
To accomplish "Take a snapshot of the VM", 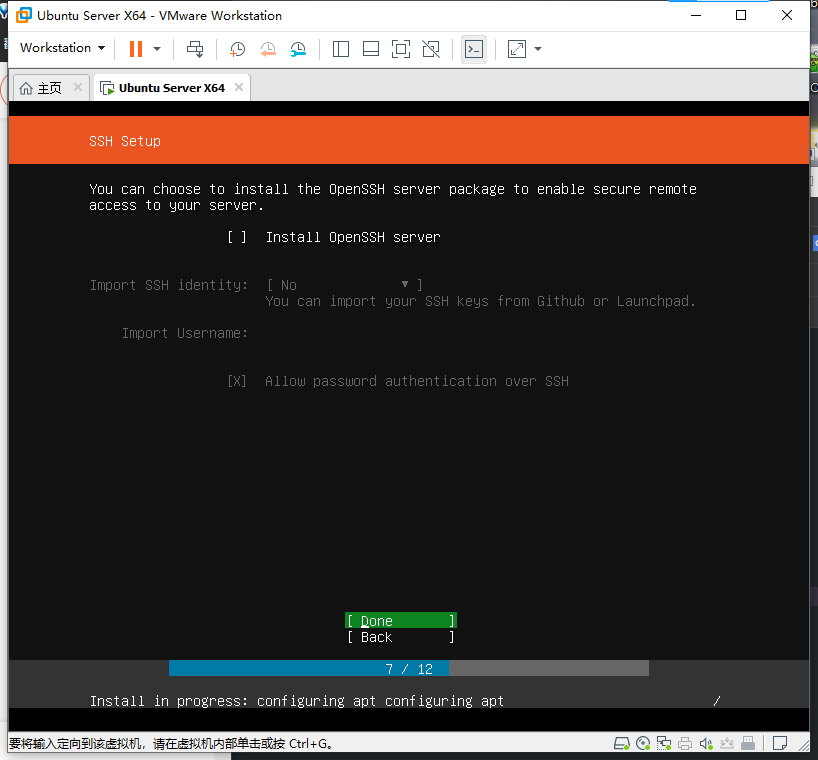I will (x=237, y=49).
